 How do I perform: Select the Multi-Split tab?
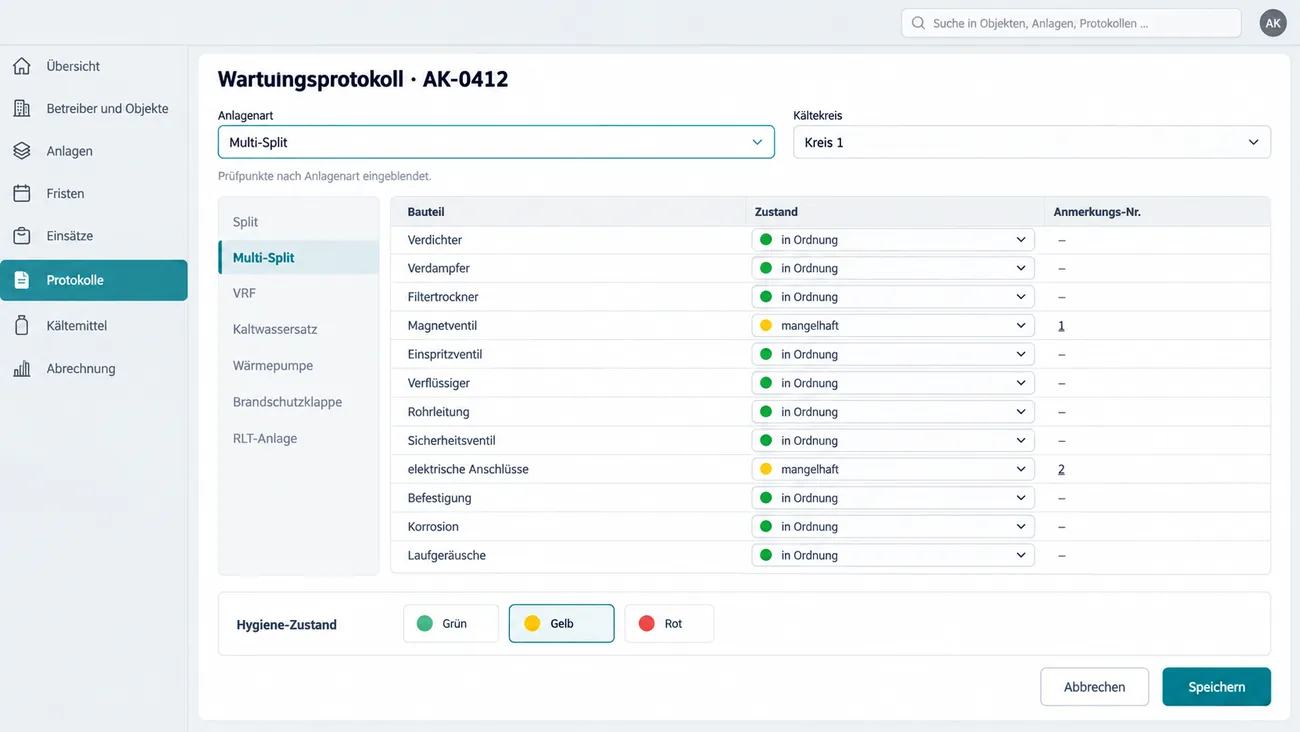click(299, 257)
